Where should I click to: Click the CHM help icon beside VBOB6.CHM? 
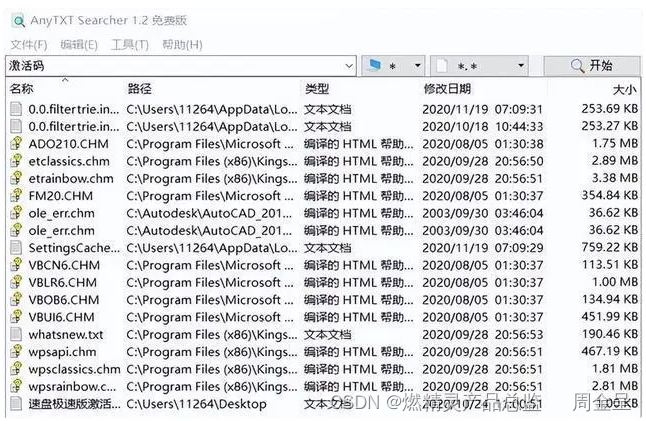[x=16, y=299]
